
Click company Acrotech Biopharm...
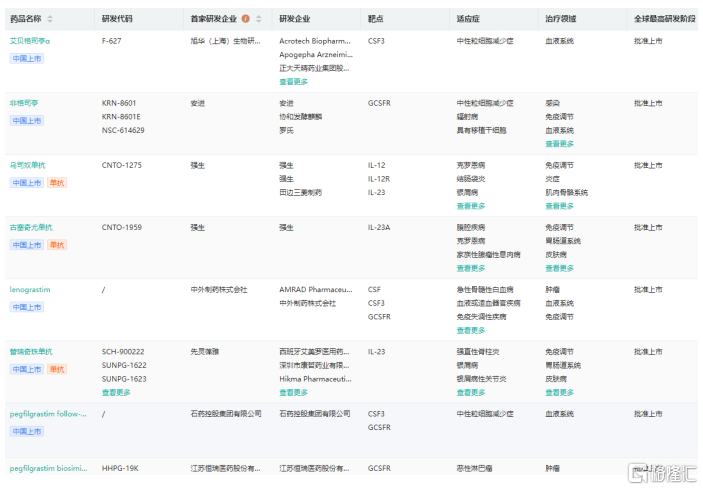tap(315, 41)
